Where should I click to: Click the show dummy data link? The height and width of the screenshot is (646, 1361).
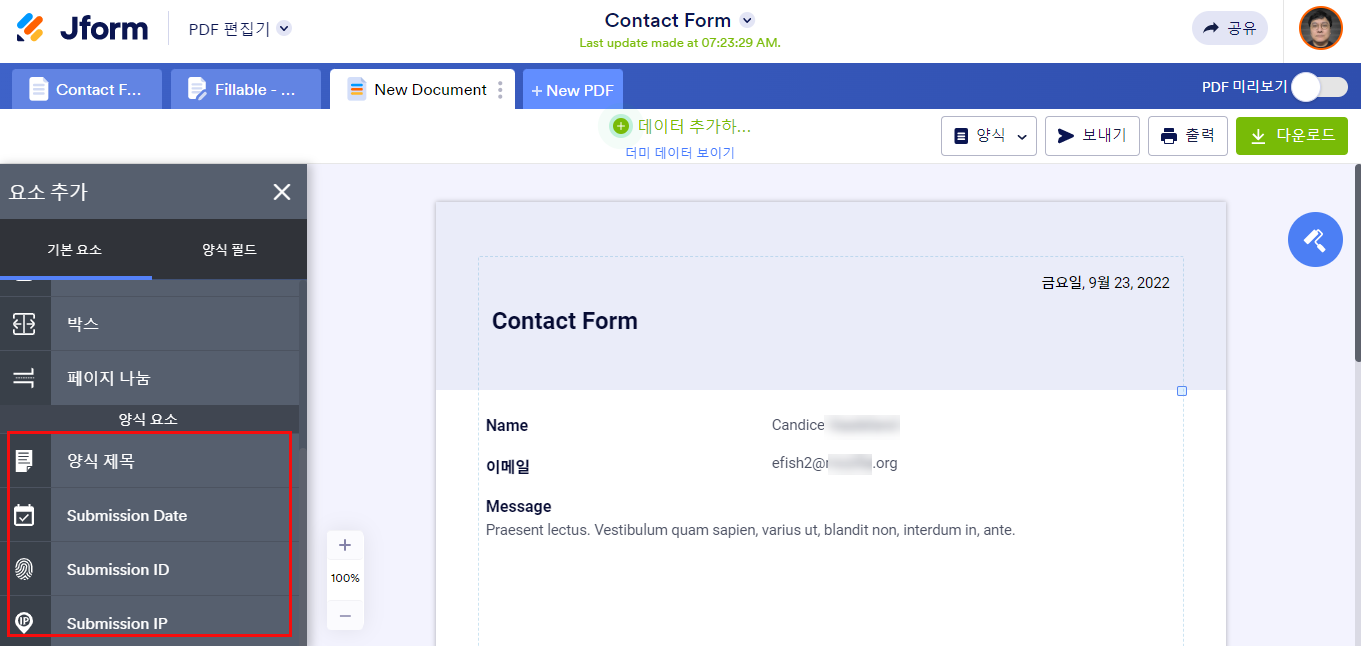click(x=680, y=153)
